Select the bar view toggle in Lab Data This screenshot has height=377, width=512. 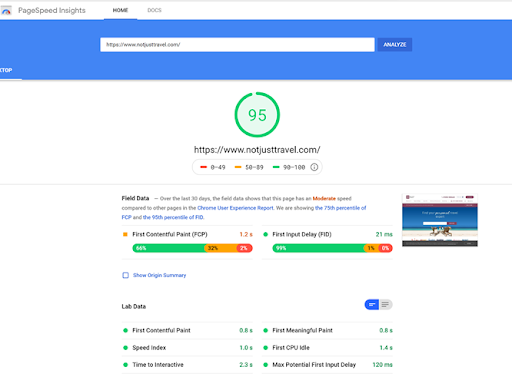pyautogui.click(x=372, y=304)
